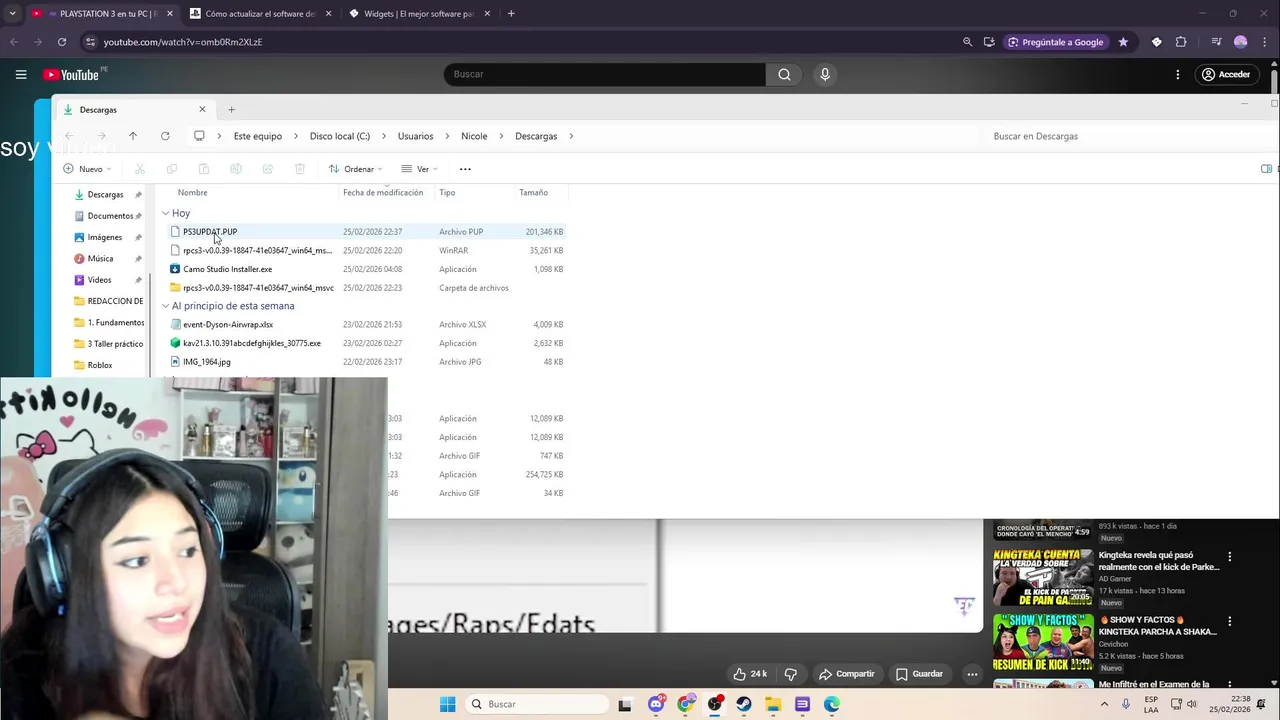Image resolution: width=1280 pixels, height=720 pixels.
Task: Open Imágenes in Explorer sidebar
Action: (105, 237)
